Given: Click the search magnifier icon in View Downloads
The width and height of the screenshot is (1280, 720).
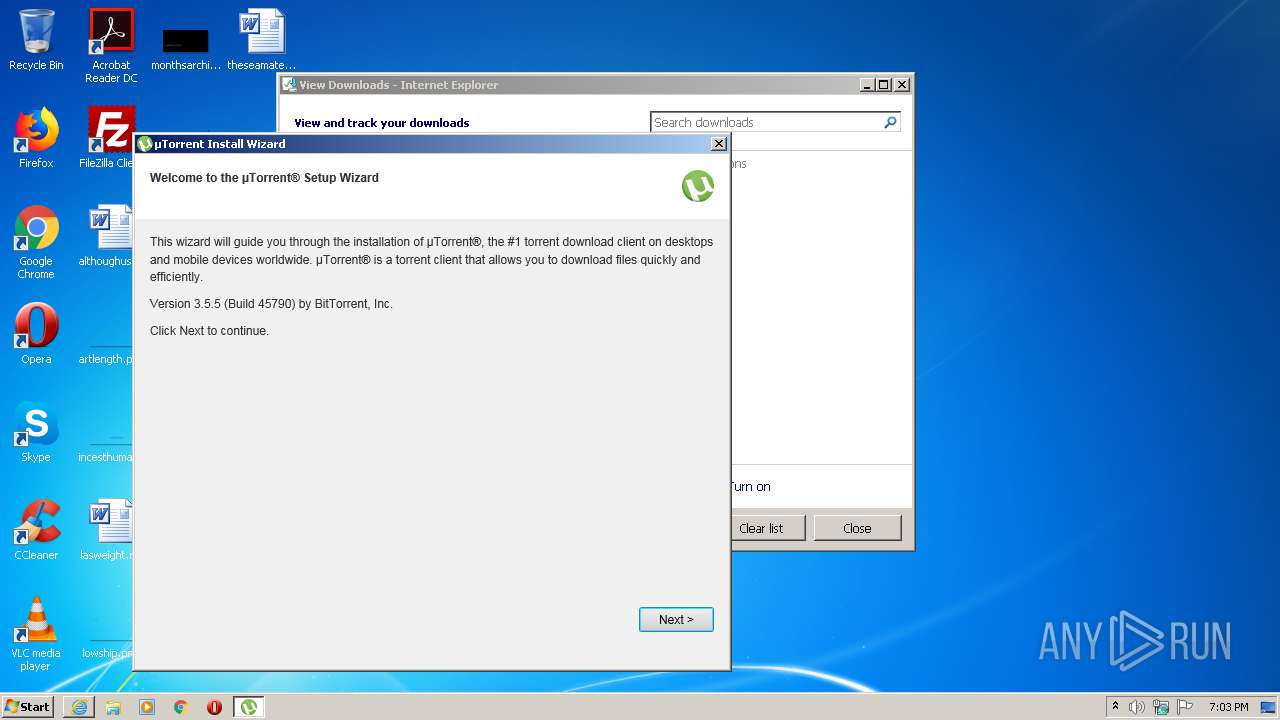Looking at the screenshot, I should pyautogui.click(x=890, y=122).
